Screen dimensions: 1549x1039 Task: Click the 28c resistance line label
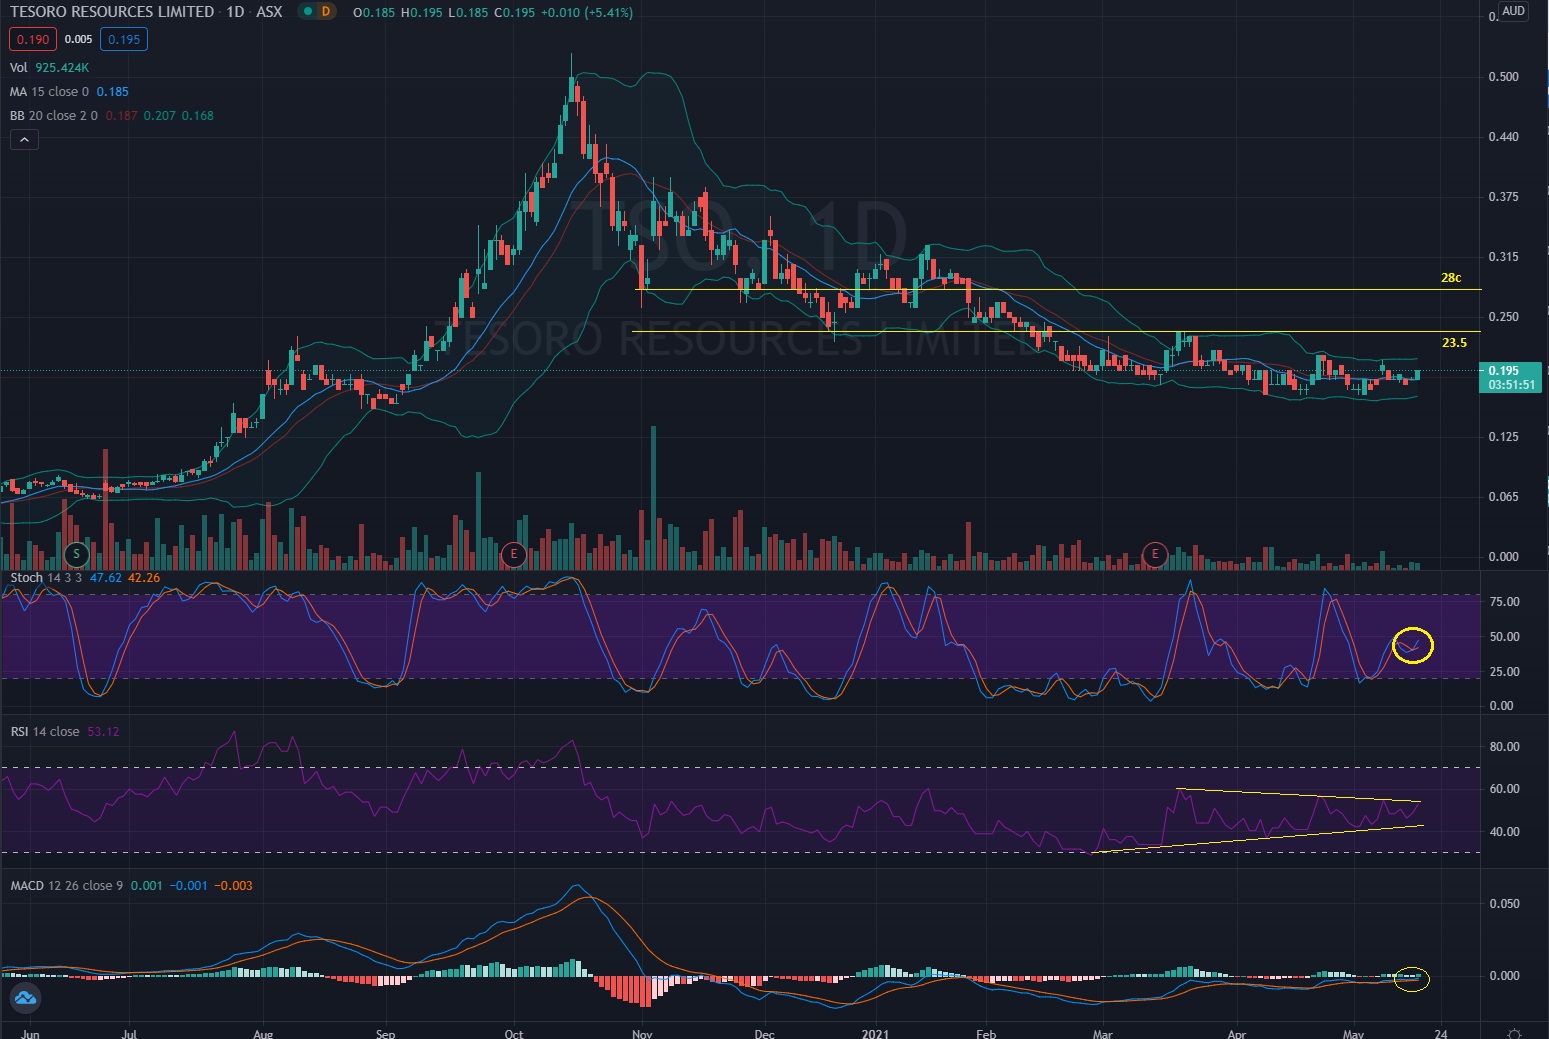coord(1450,277)
